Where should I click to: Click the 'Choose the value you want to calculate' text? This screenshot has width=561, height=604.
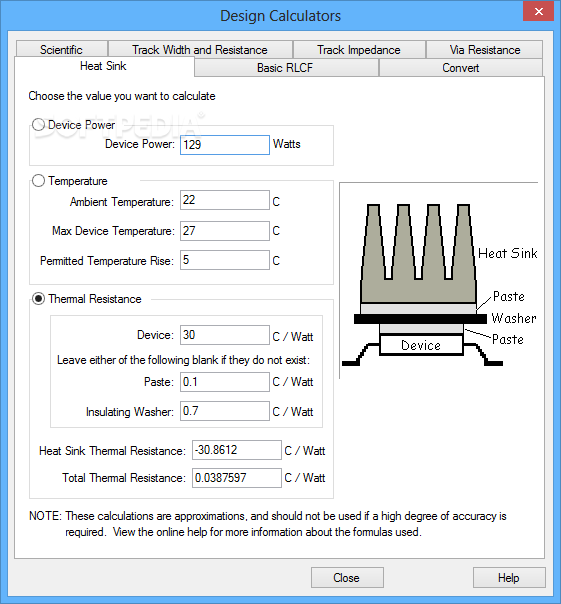tap(122, 96)
